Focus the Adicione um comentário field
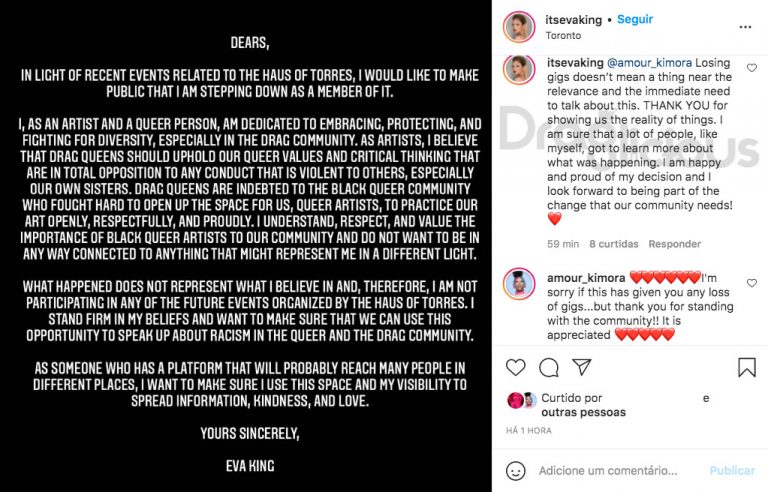Image resolution: width=768 pixels, height=492 pixels. [608, 470]
